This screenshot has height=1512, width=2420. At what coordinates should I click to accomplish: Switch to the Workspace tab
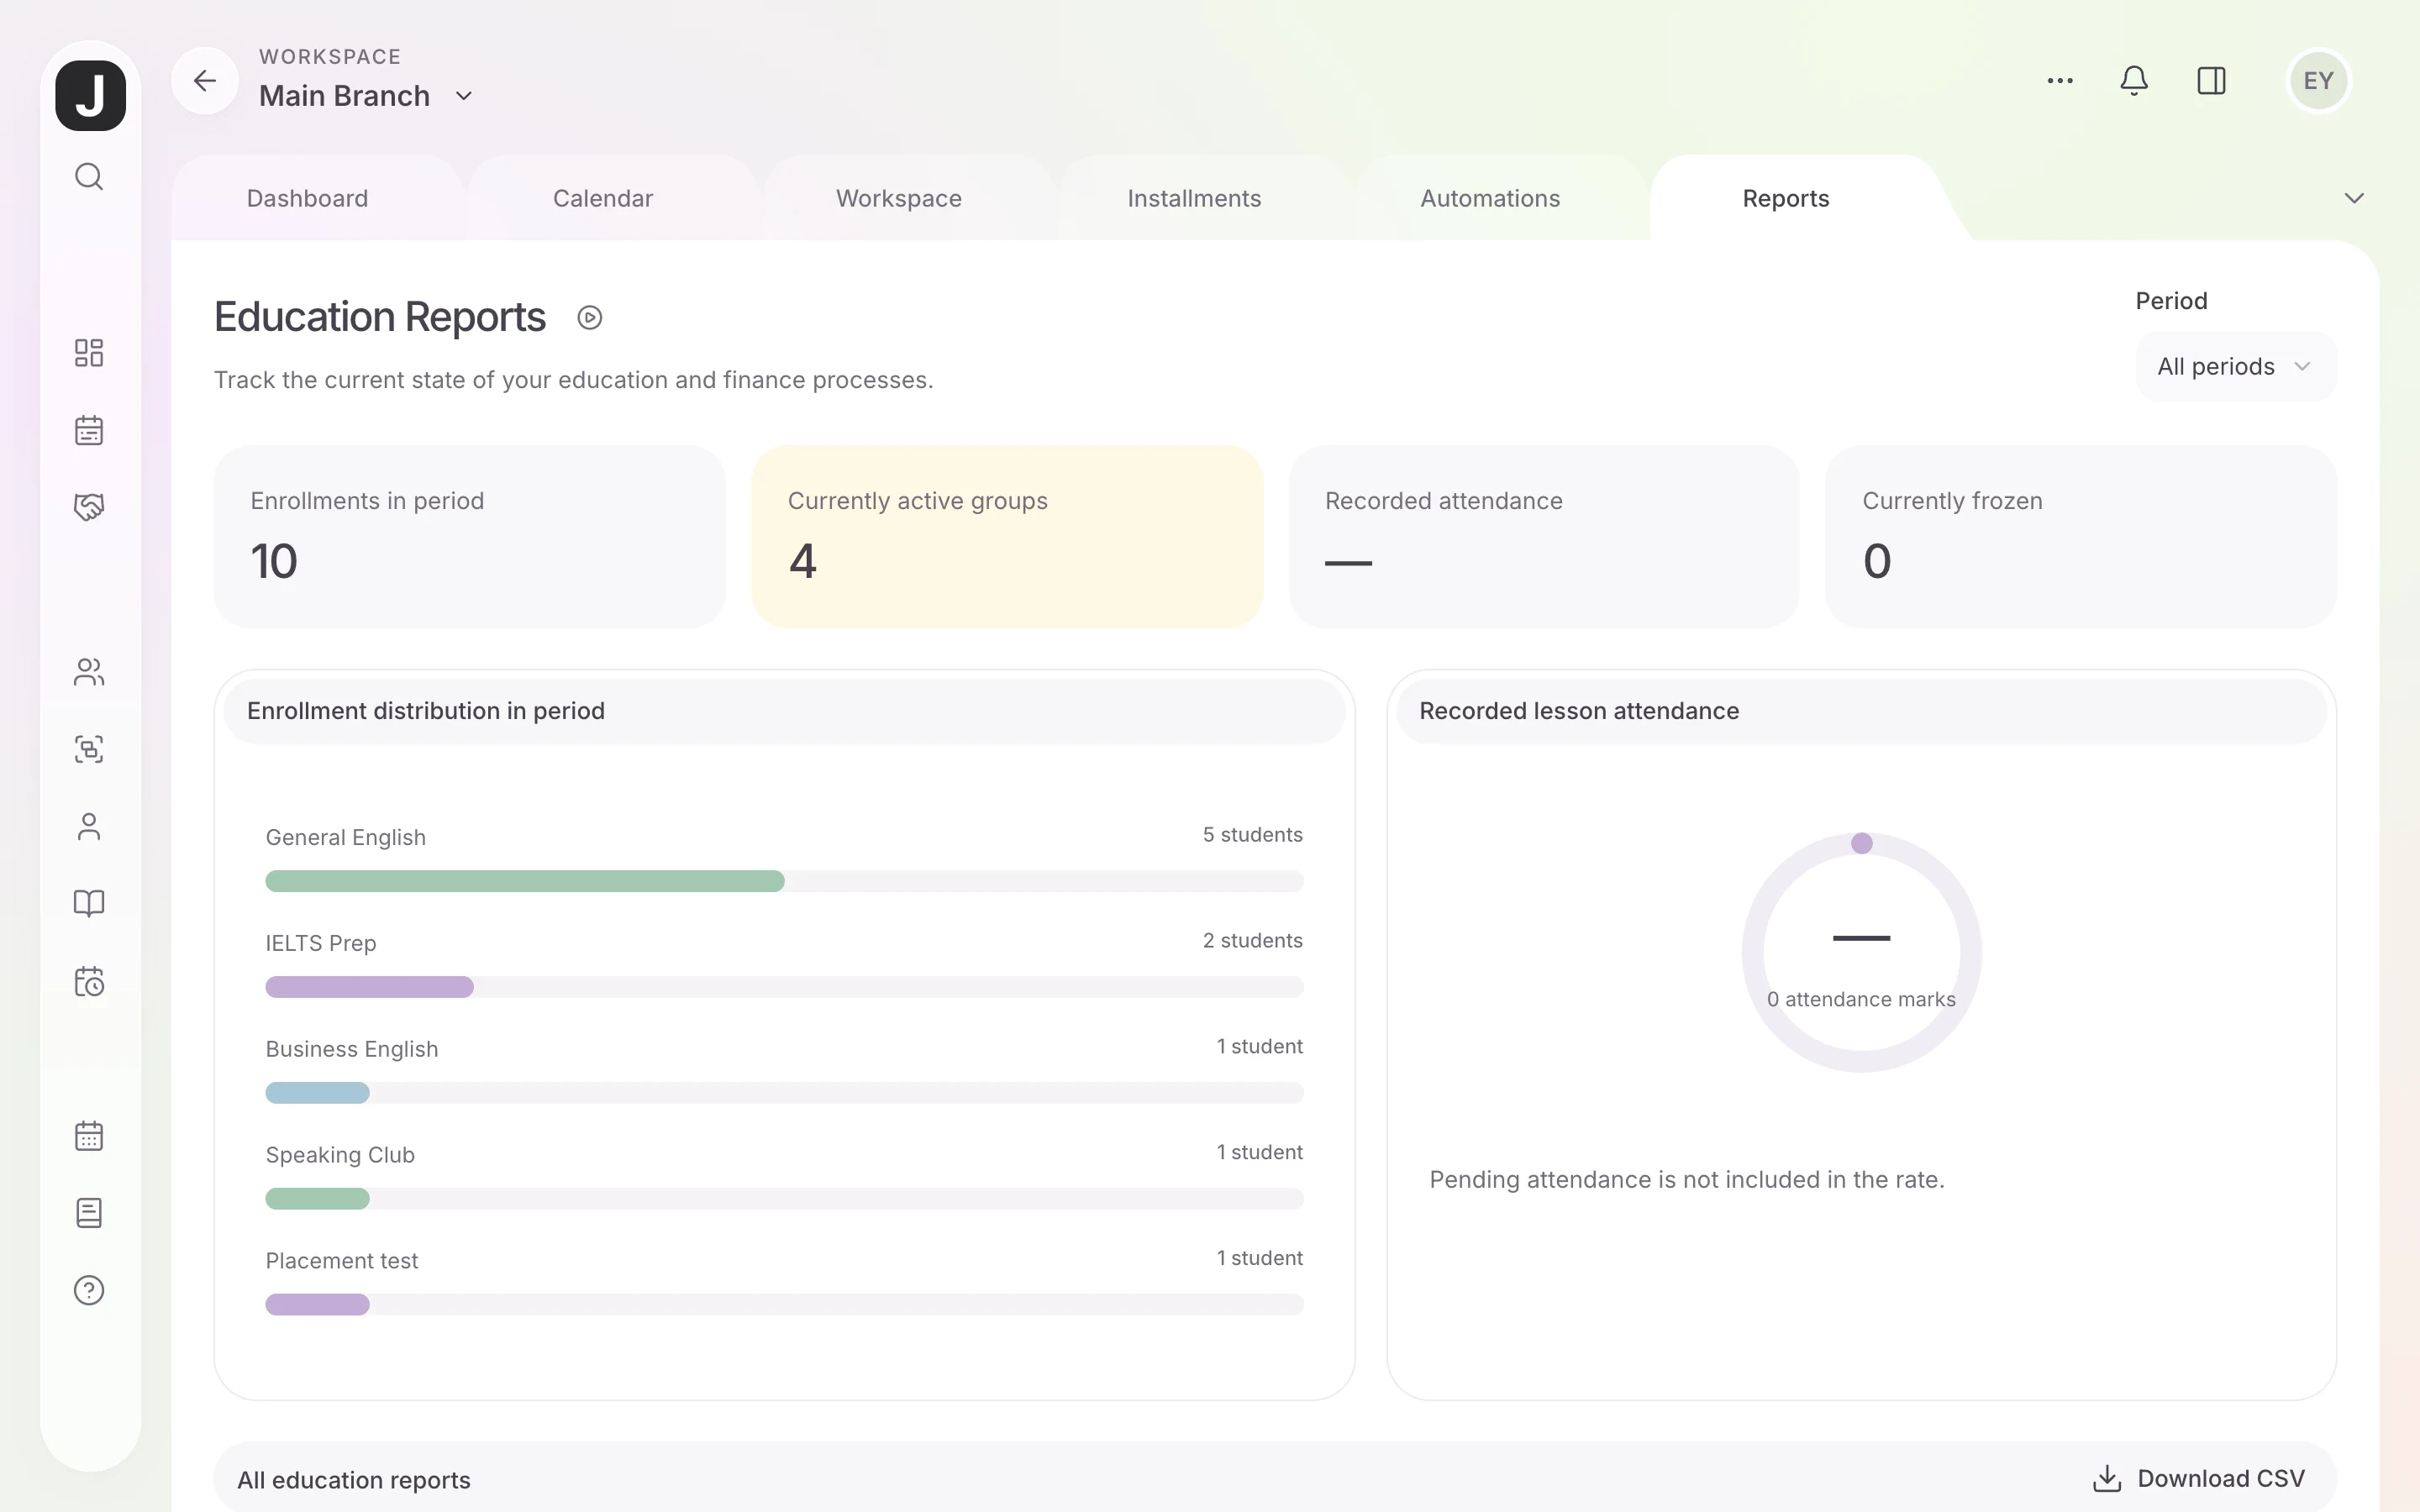[899, 198]
